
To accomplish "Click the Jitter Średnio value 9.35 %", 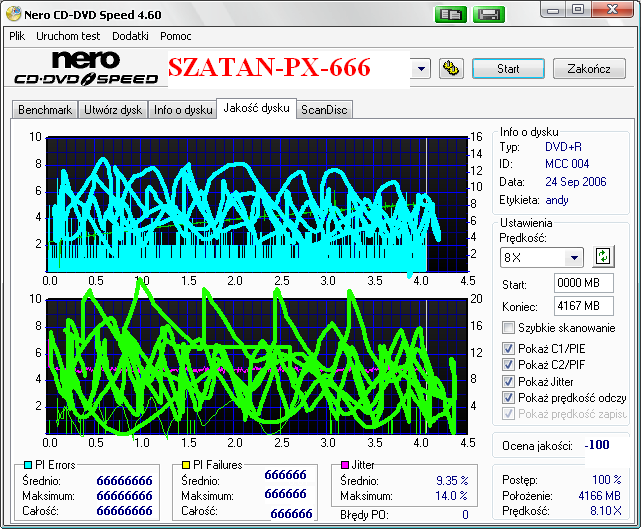I will coord(452,480).
